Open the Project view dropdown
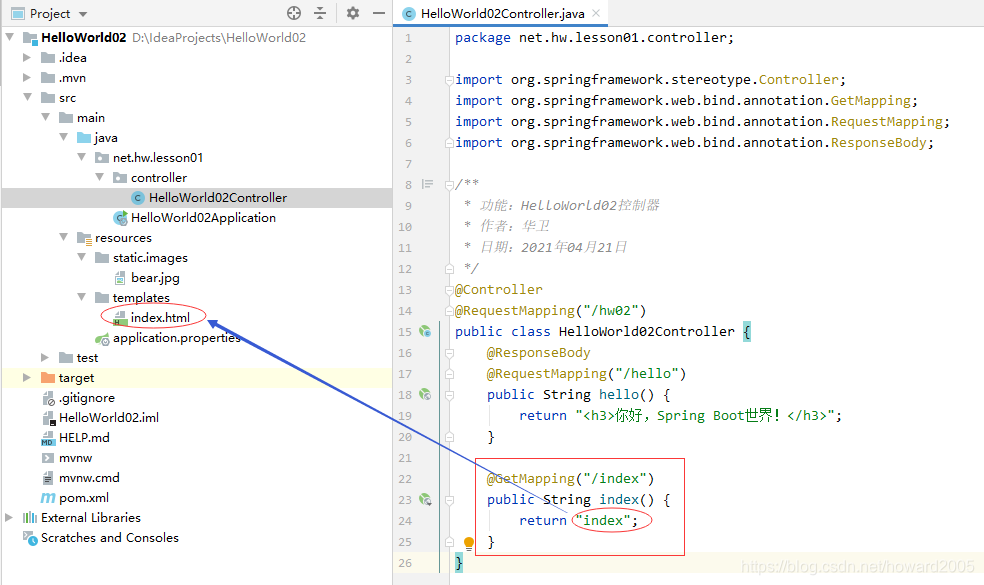Viewport: 984px width, 585px height. (x=83, y=14)
